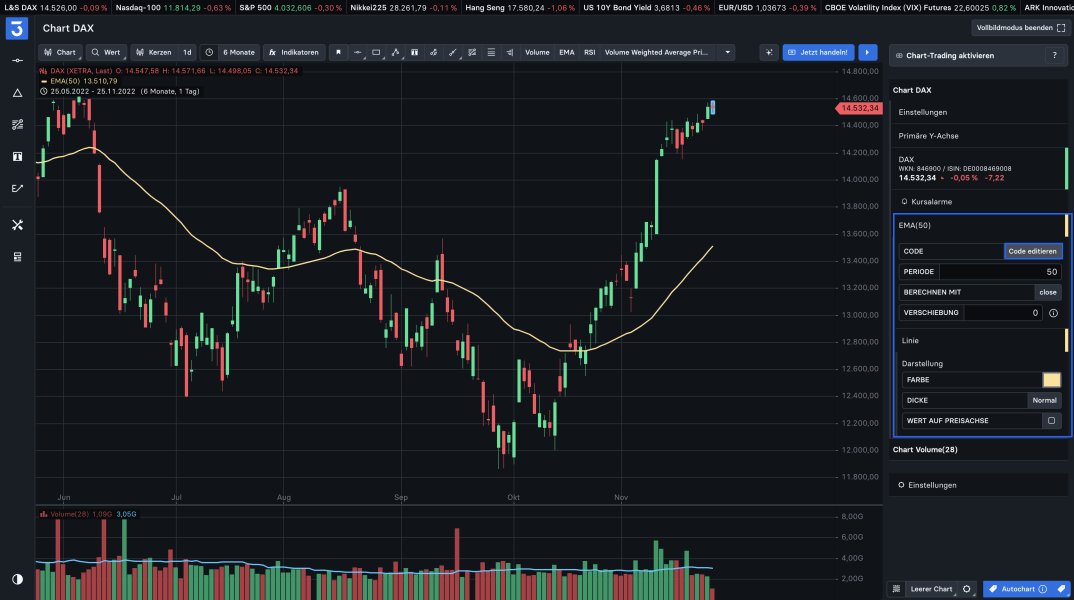The image size is (1074, 600).
Task: Expand the indicator shortcuts dropdown arrow
Action: click(728, 52)
